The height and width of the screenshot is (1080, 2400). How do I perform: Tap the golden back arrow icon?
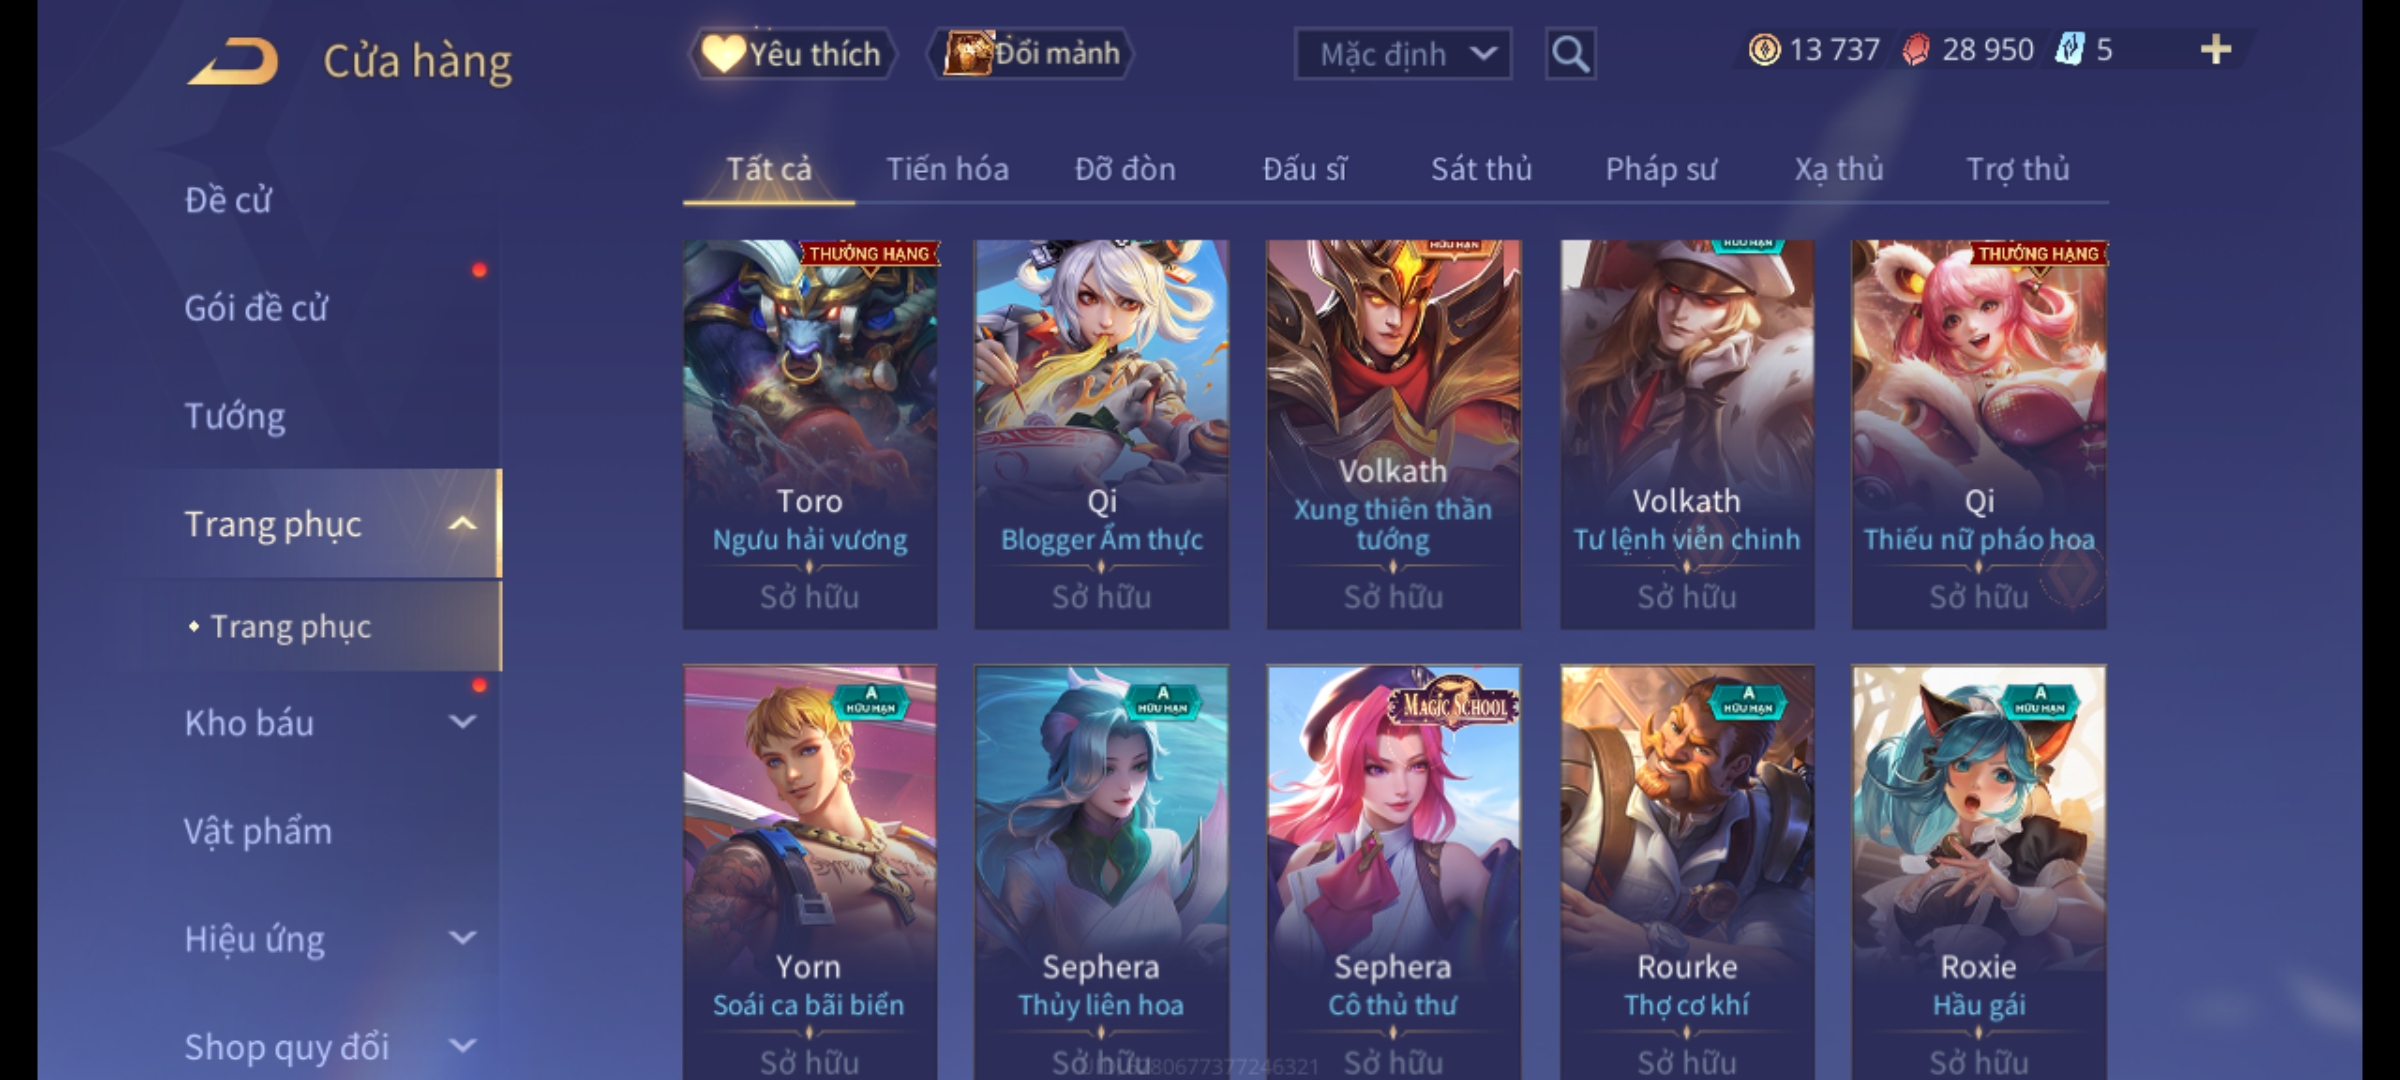(x=232, y=60)
